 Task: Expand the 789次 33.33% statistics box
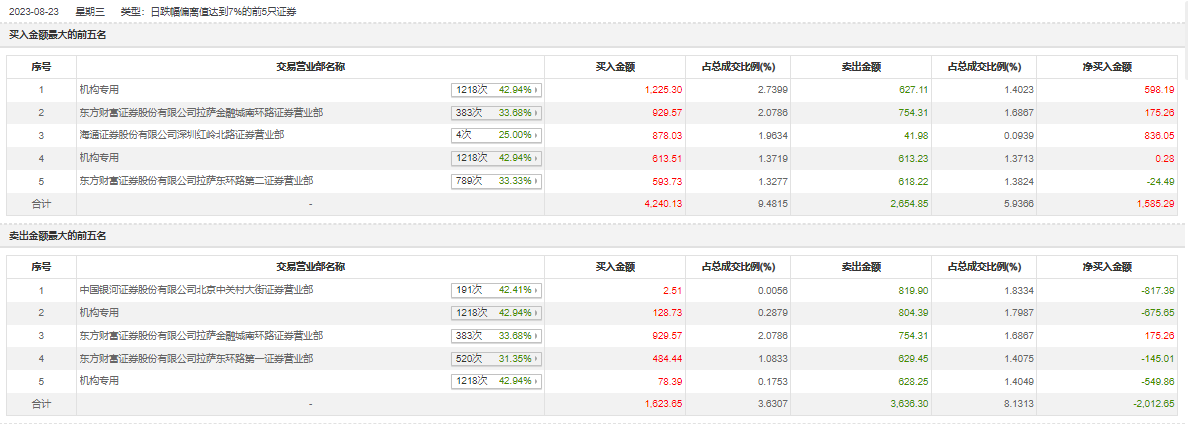coord(496,181)
